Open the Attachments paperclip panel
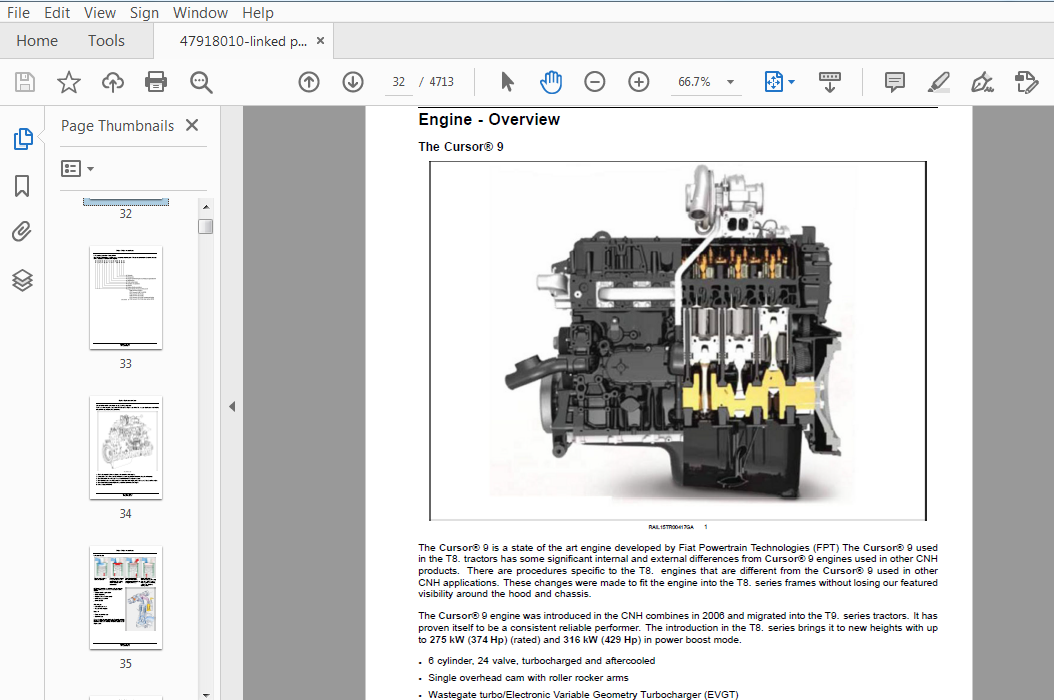 point(22,232)
